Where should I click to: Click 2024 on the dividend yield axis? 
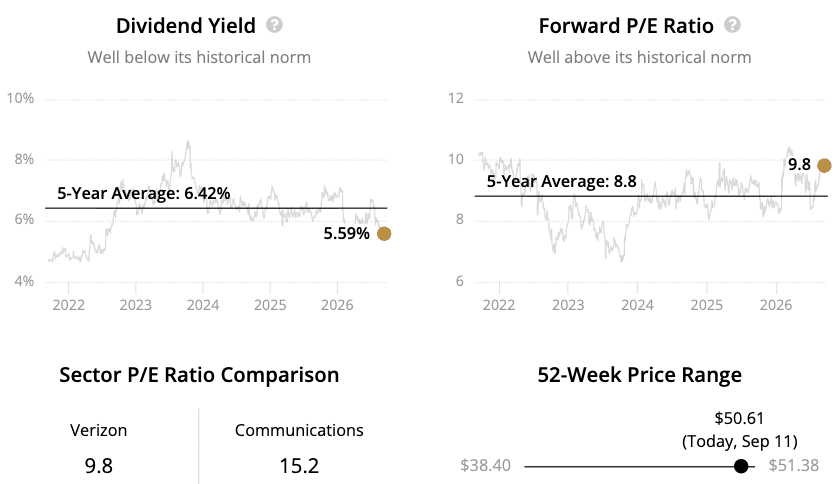tap(203, 305)
